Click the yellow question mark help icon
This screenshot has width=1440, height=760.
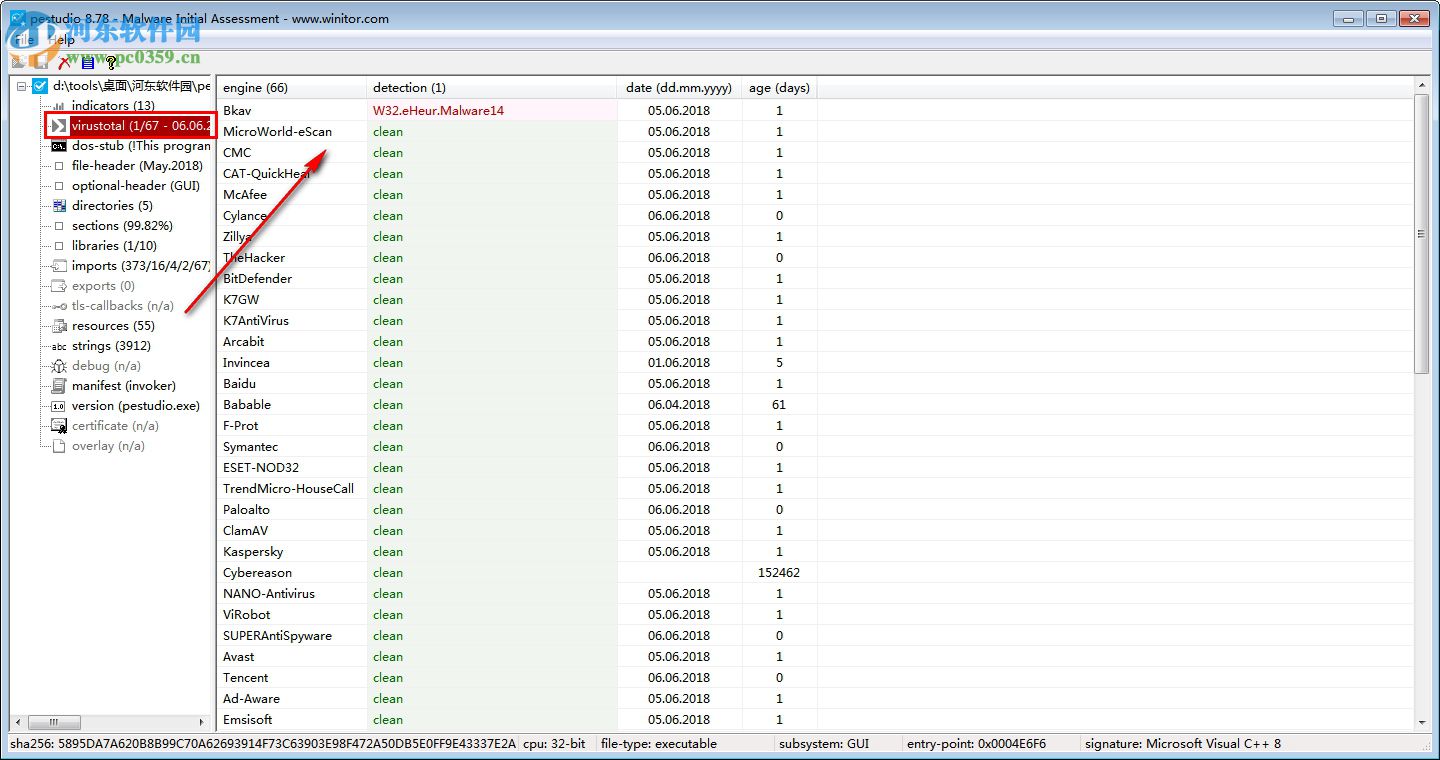coord(110,62)
